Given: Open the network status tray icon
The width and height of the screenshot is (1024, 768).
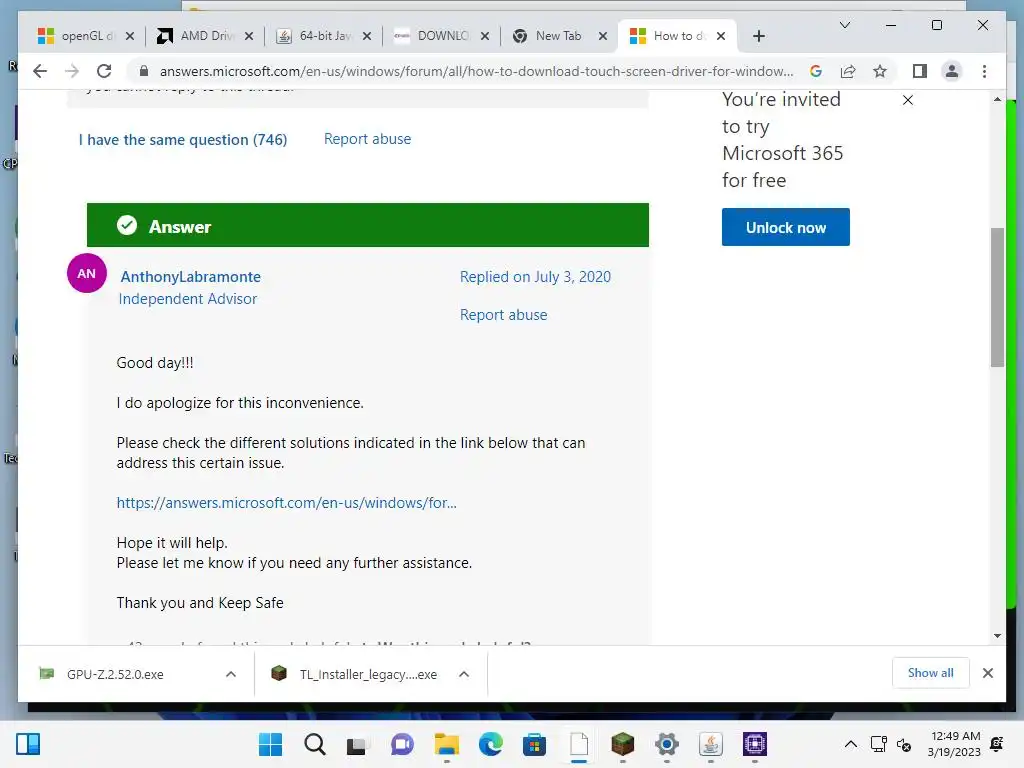Looking at the screenshot, I should pos(878,744).
